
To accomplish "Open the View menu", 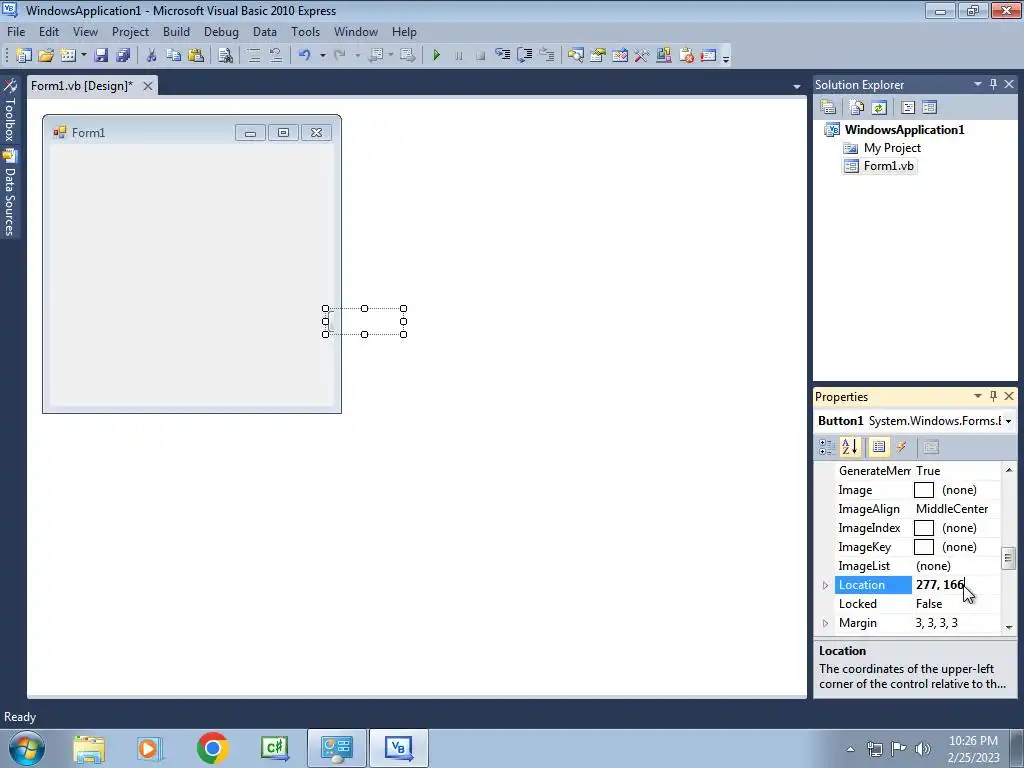I will (85, 31).
